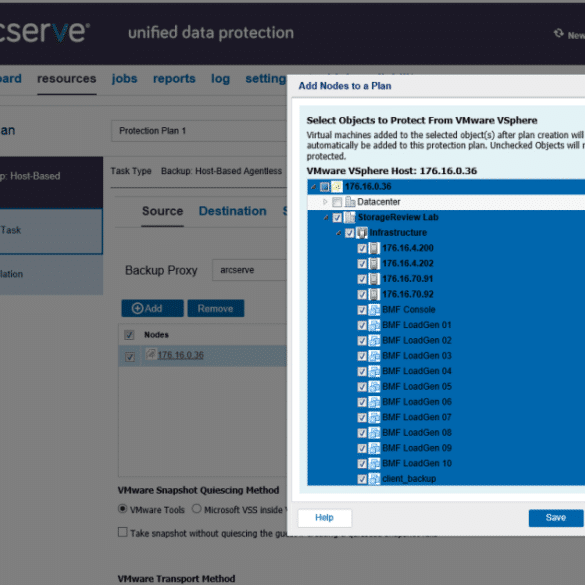Click the Protection Plan 1 name field
Image resolution: width=585 pixels, height=585 pixels.
tap(199, 131)
